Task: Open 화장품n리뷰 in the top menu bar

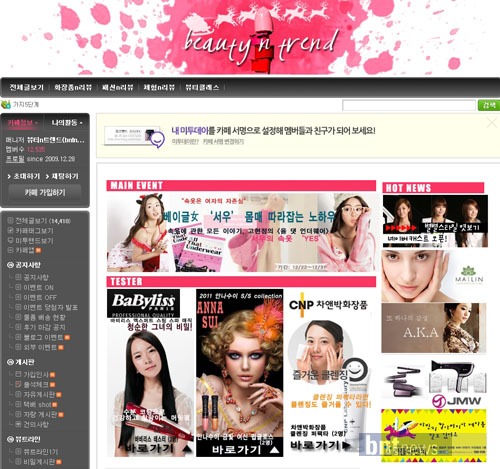Action: click(x=73, y=87)
